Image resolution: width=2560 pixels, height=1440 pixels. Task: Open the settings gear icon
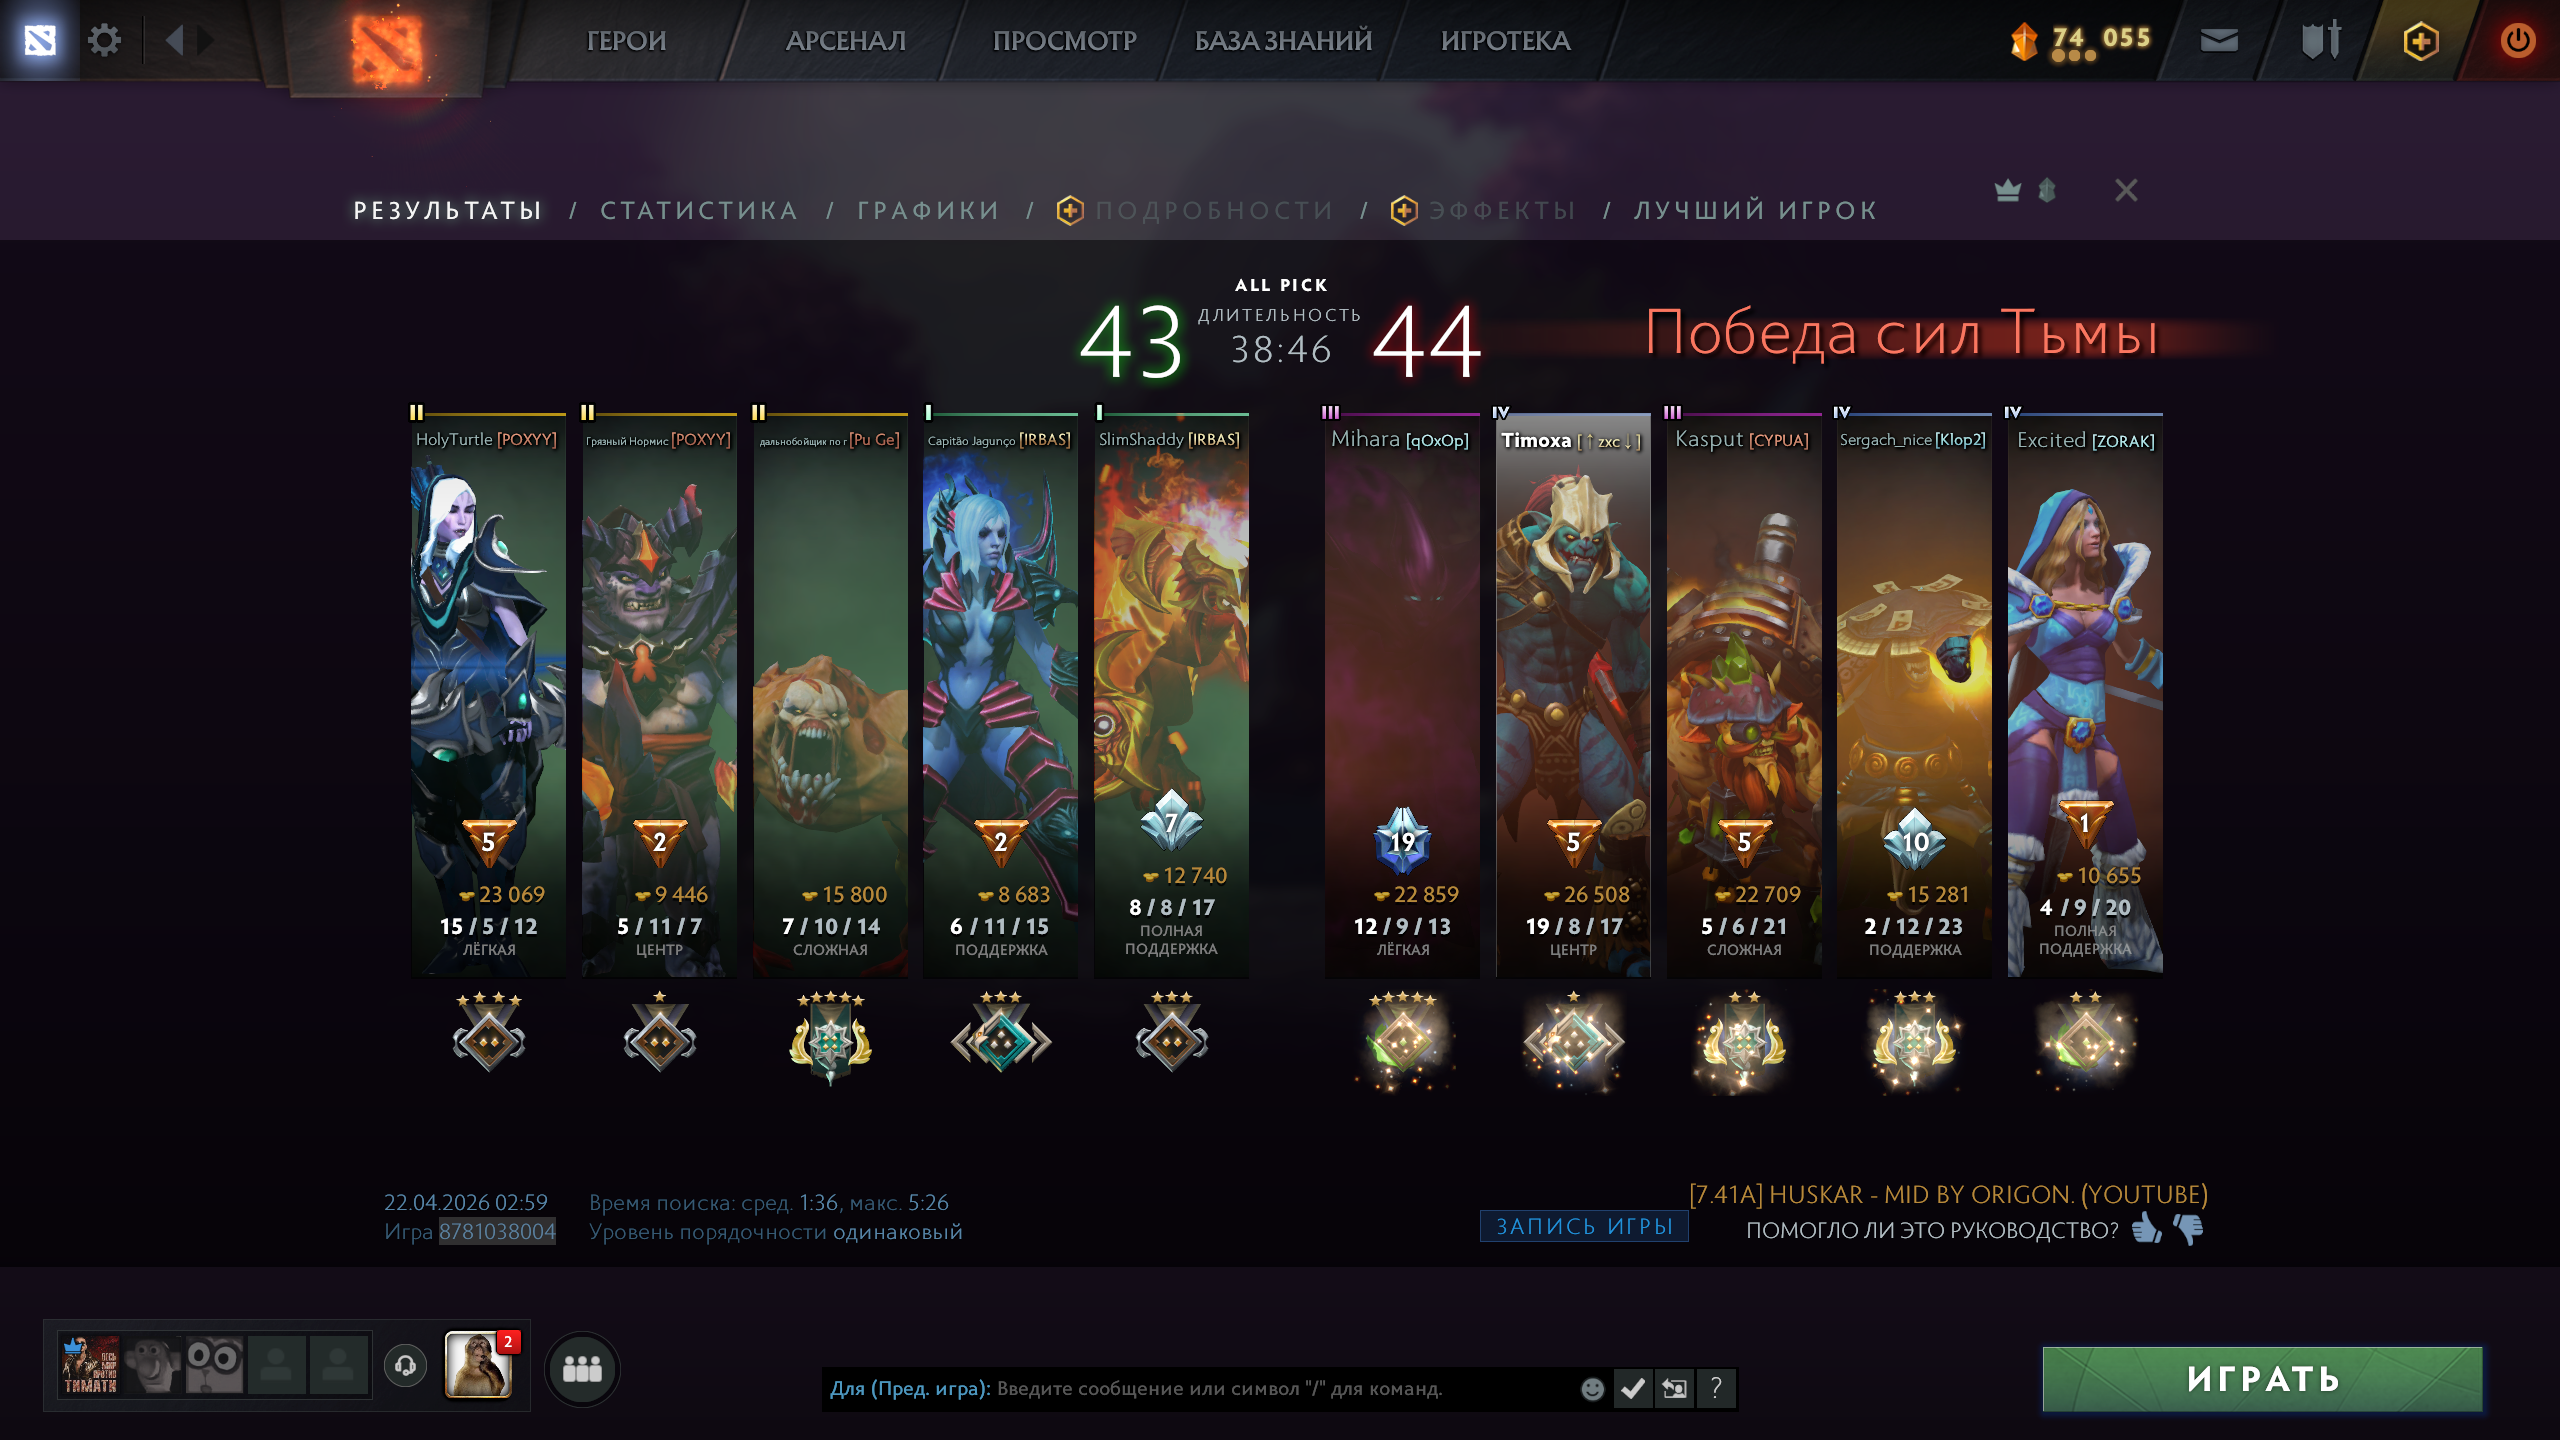[x=104, y=40]
